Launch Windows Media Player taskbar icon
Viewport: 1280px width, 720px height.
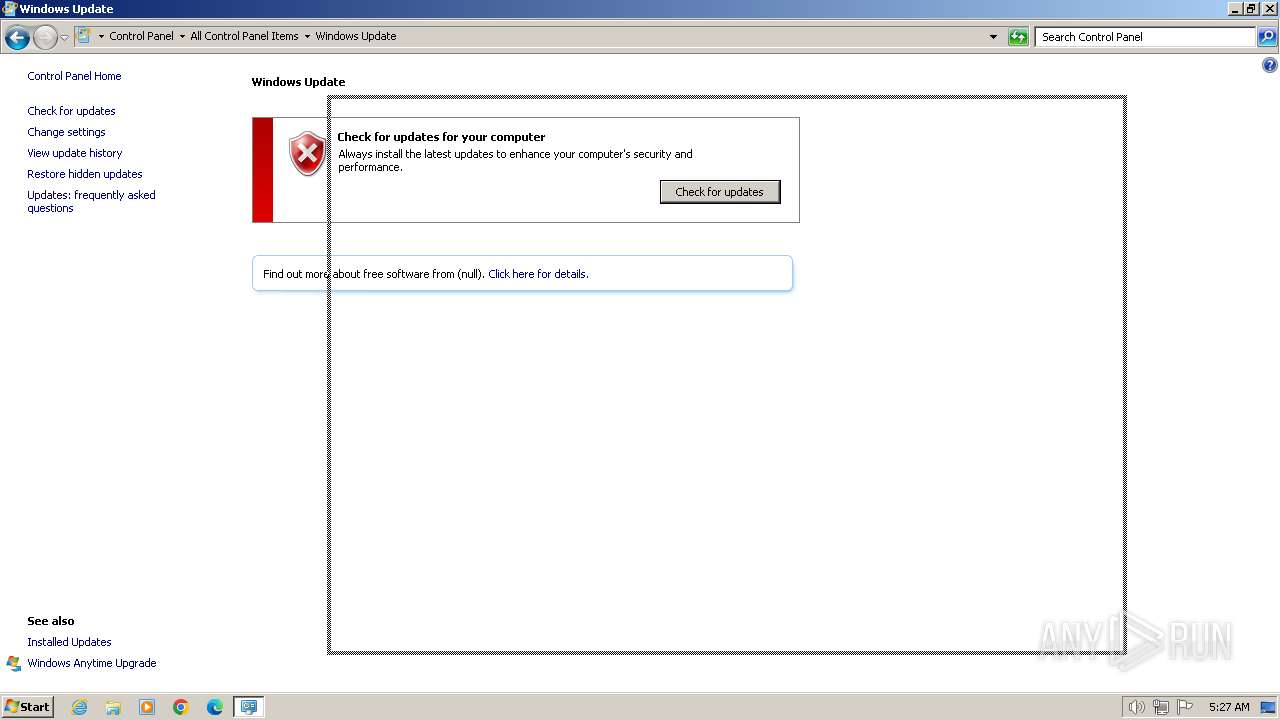pos(147,707)
